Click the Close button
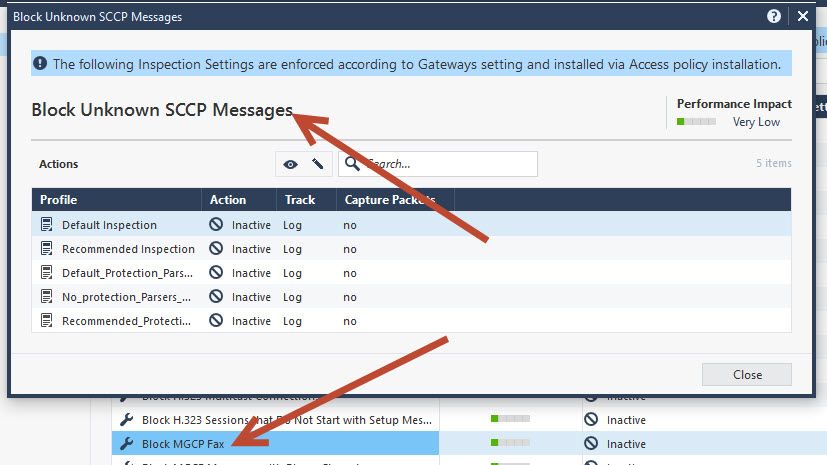827x465 pixels. (746, 374)
